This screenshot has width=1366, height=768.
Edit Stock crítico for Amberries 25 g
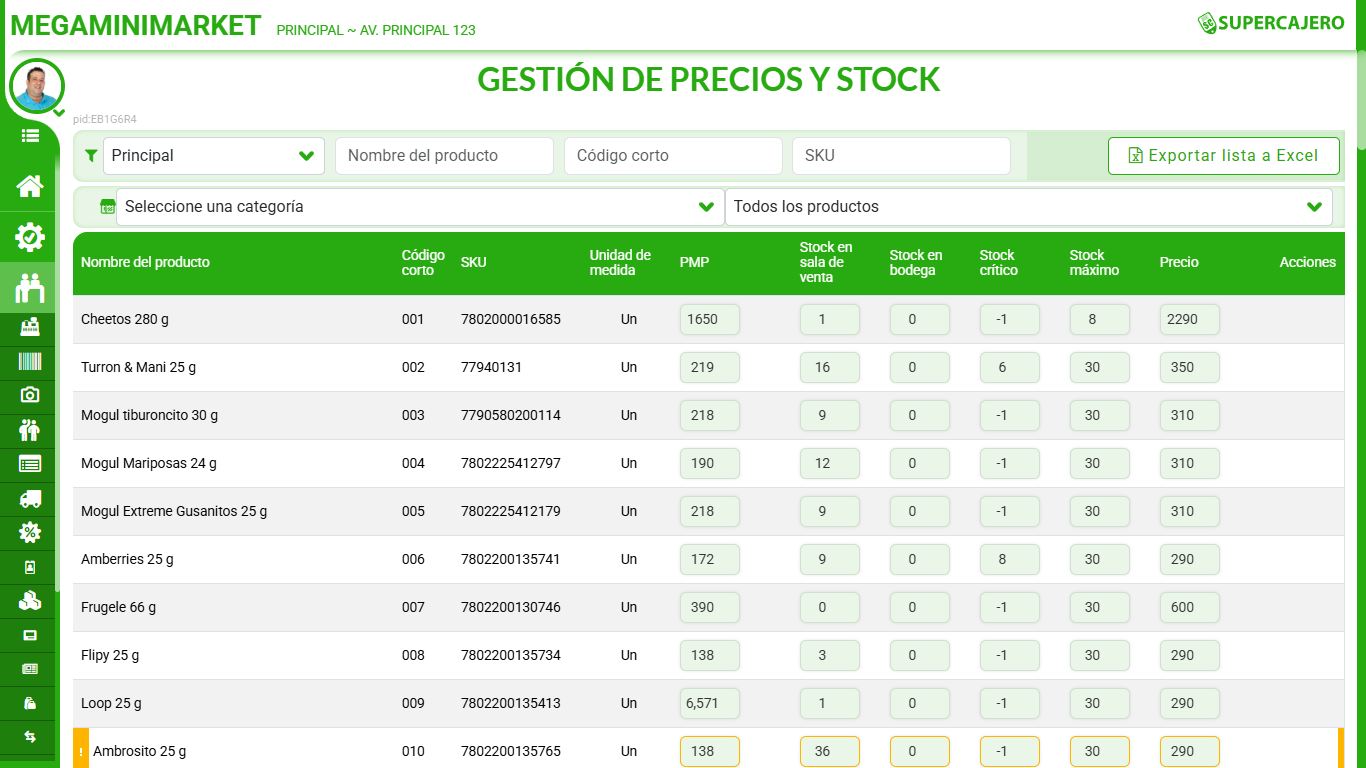[x=1010, y=559]
